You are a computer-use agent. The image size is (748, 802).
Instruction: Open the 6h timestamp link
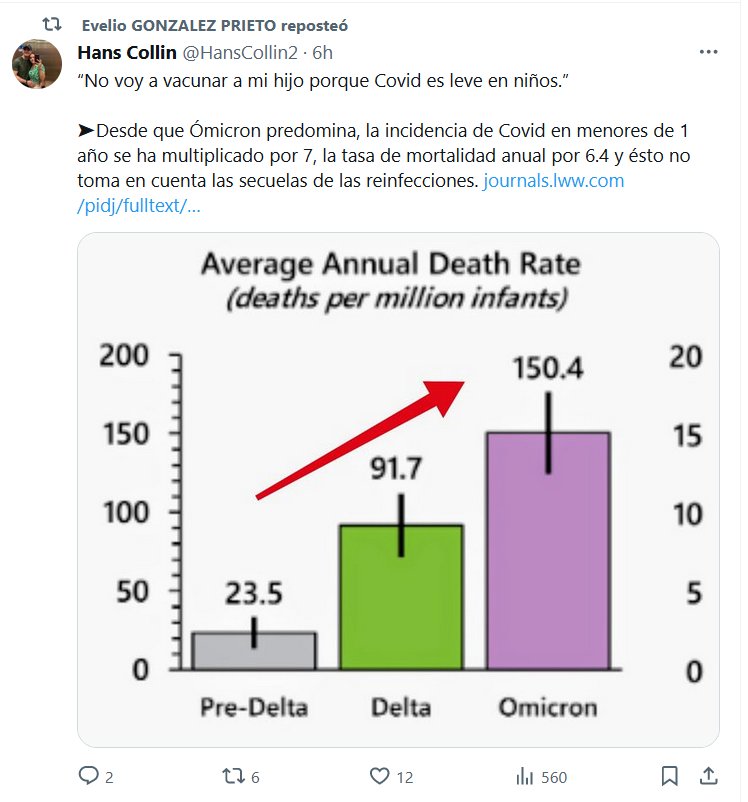[x=323, y=52]
